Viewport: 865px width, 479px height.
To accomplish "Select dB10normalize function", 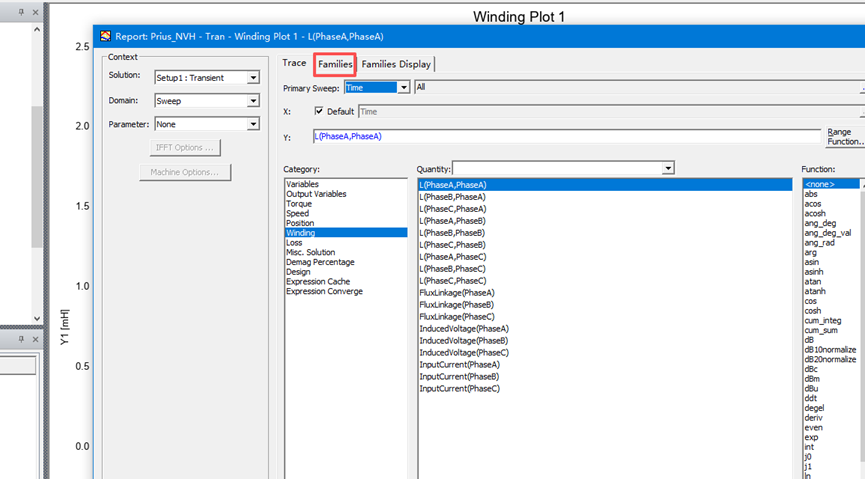I will point(831,350).
